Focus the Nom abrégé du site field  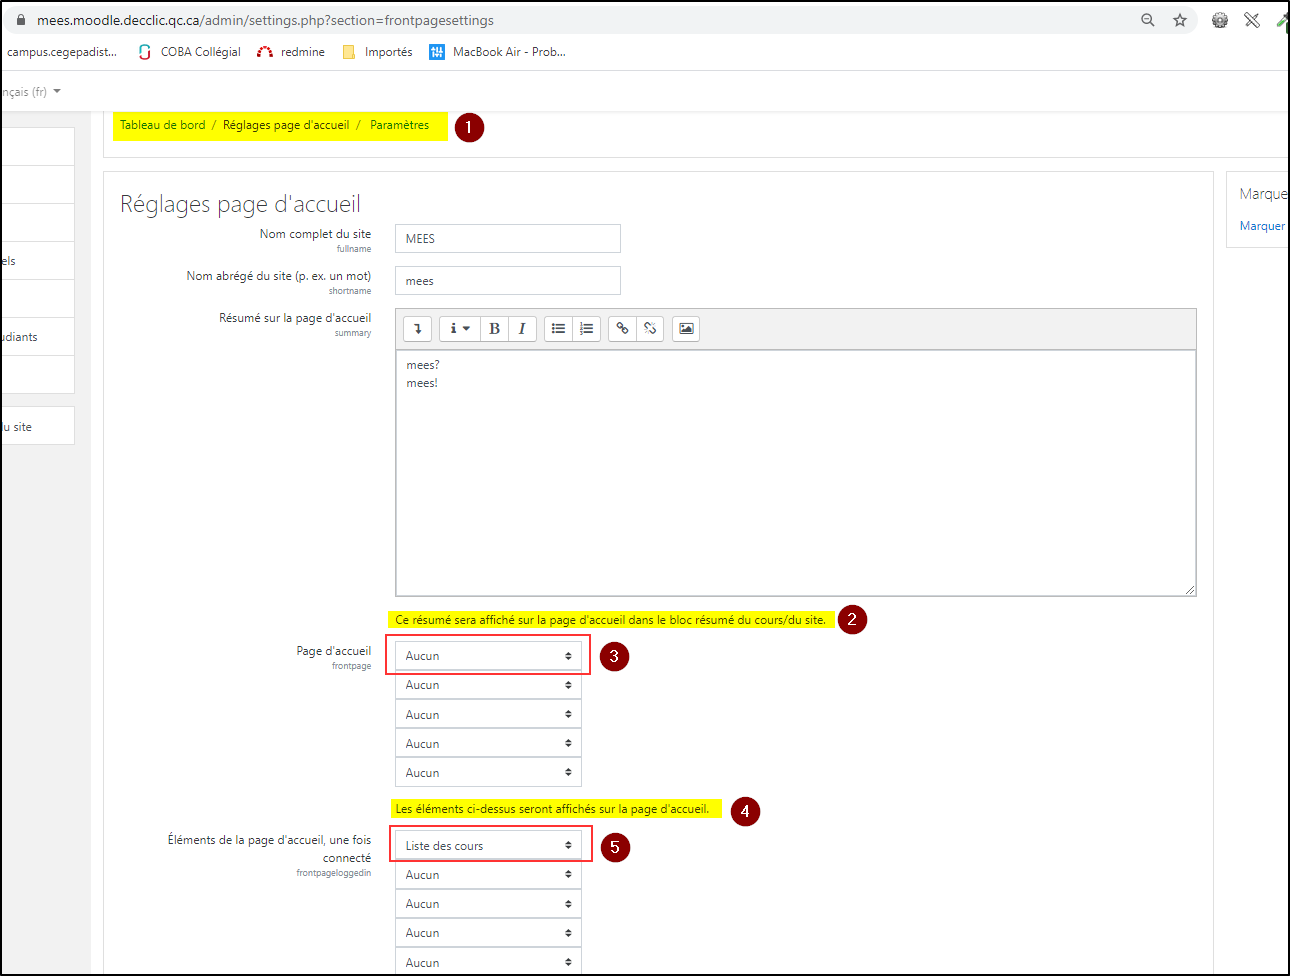tap(507, 281)
